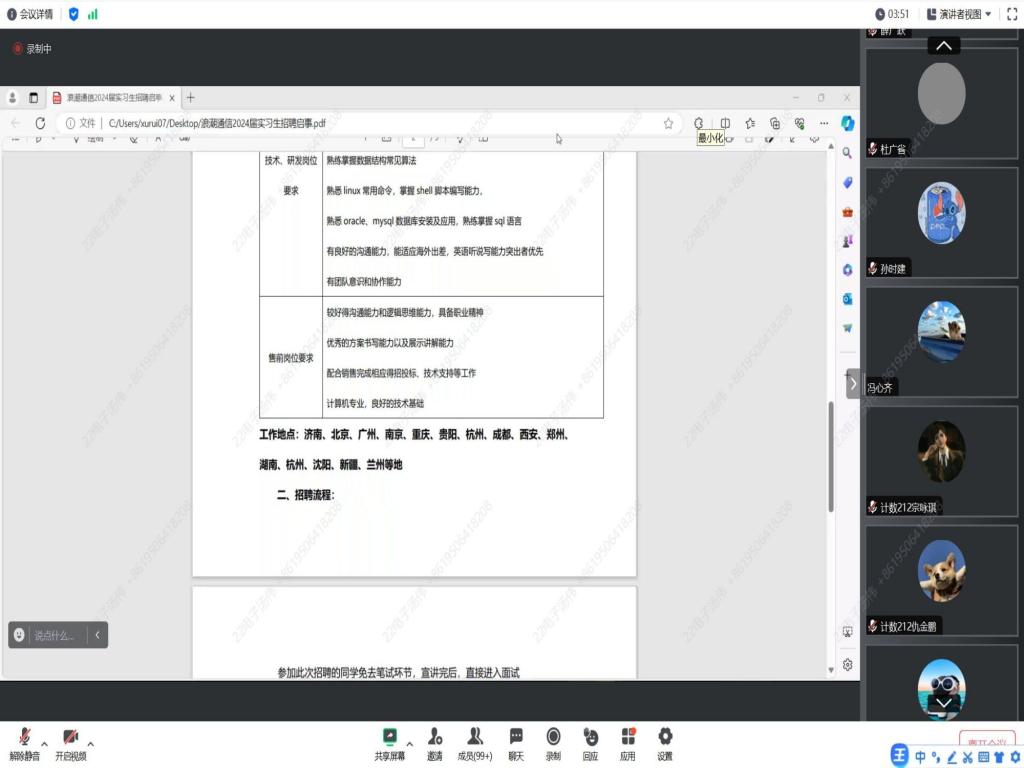1024x768 pixels.
Task: Select 杜广省's video thumbnail
Action: [x=941, y=103]
